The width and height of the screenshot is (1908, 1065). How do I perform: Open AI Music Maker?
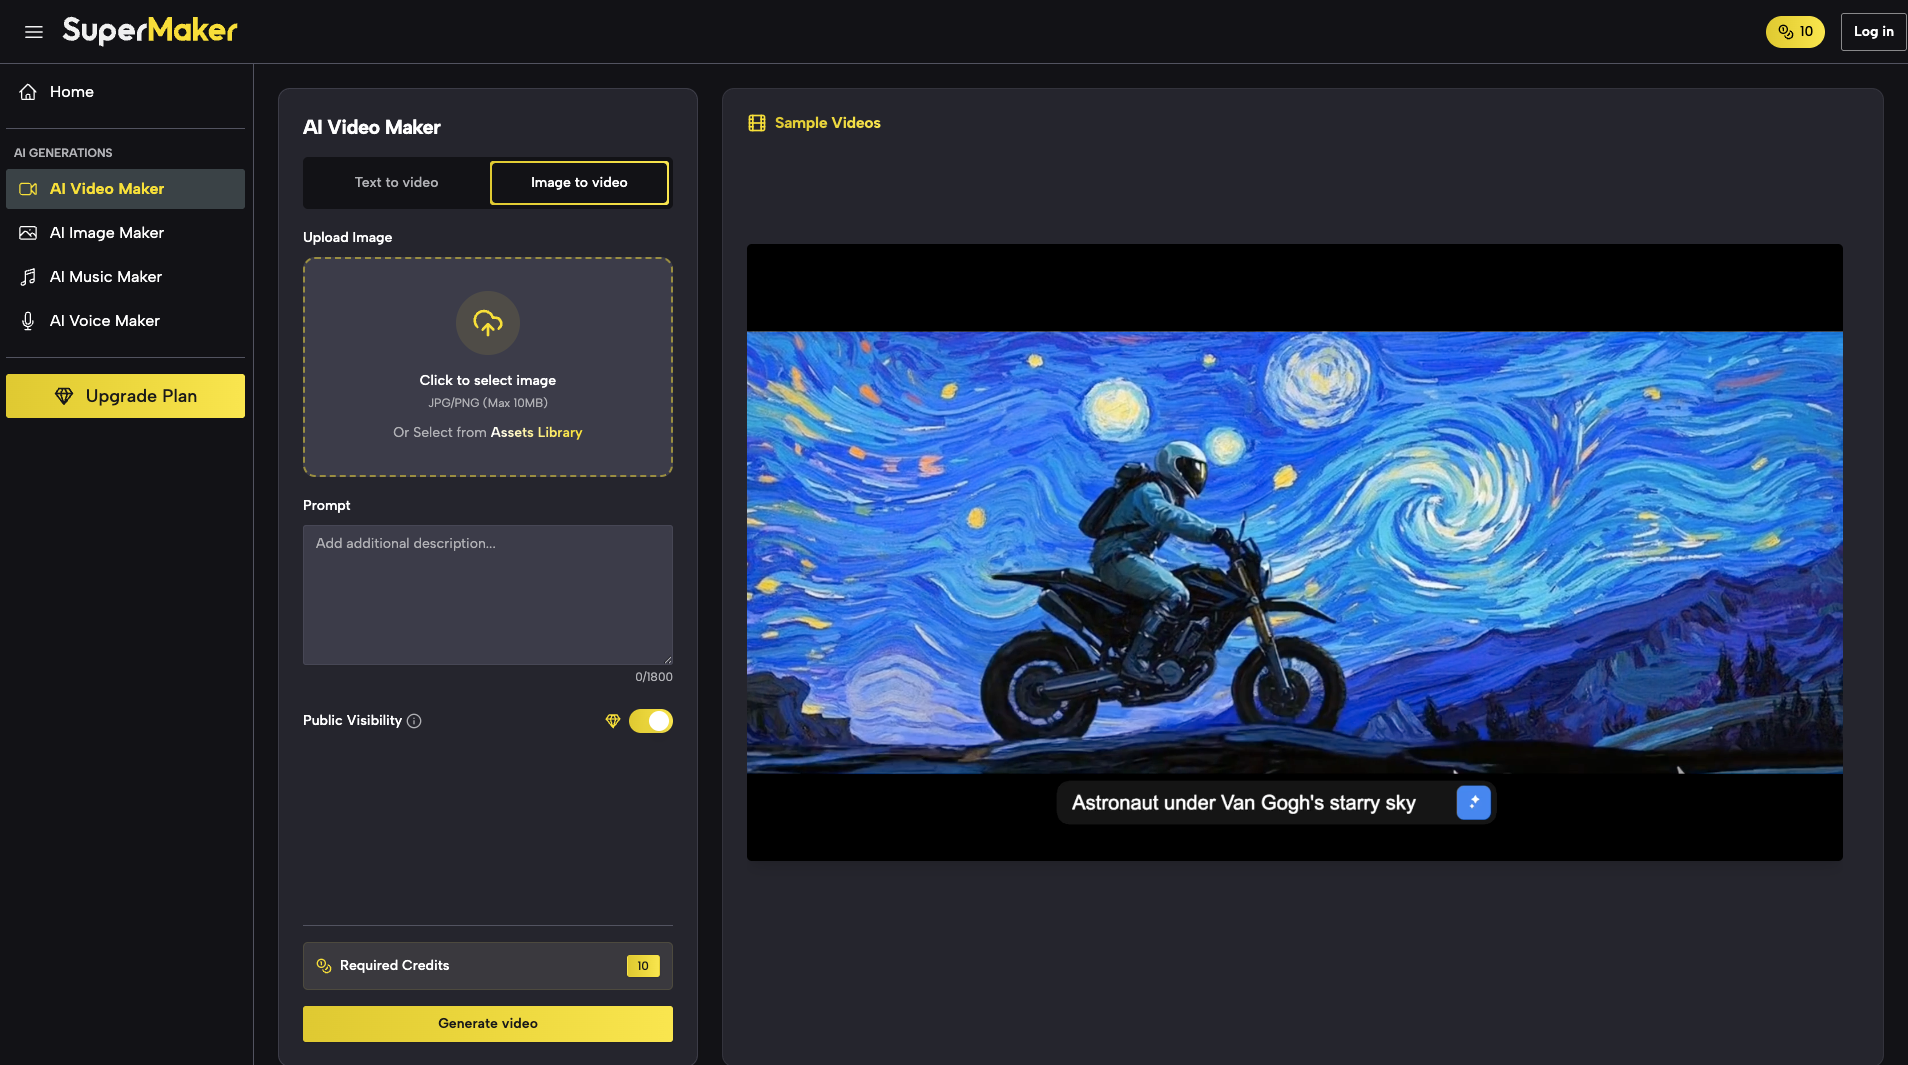125,277
